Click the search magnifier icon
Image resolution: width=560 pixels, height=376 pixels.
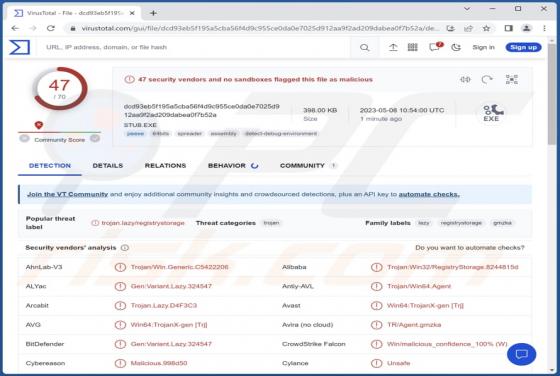(364, 47)
